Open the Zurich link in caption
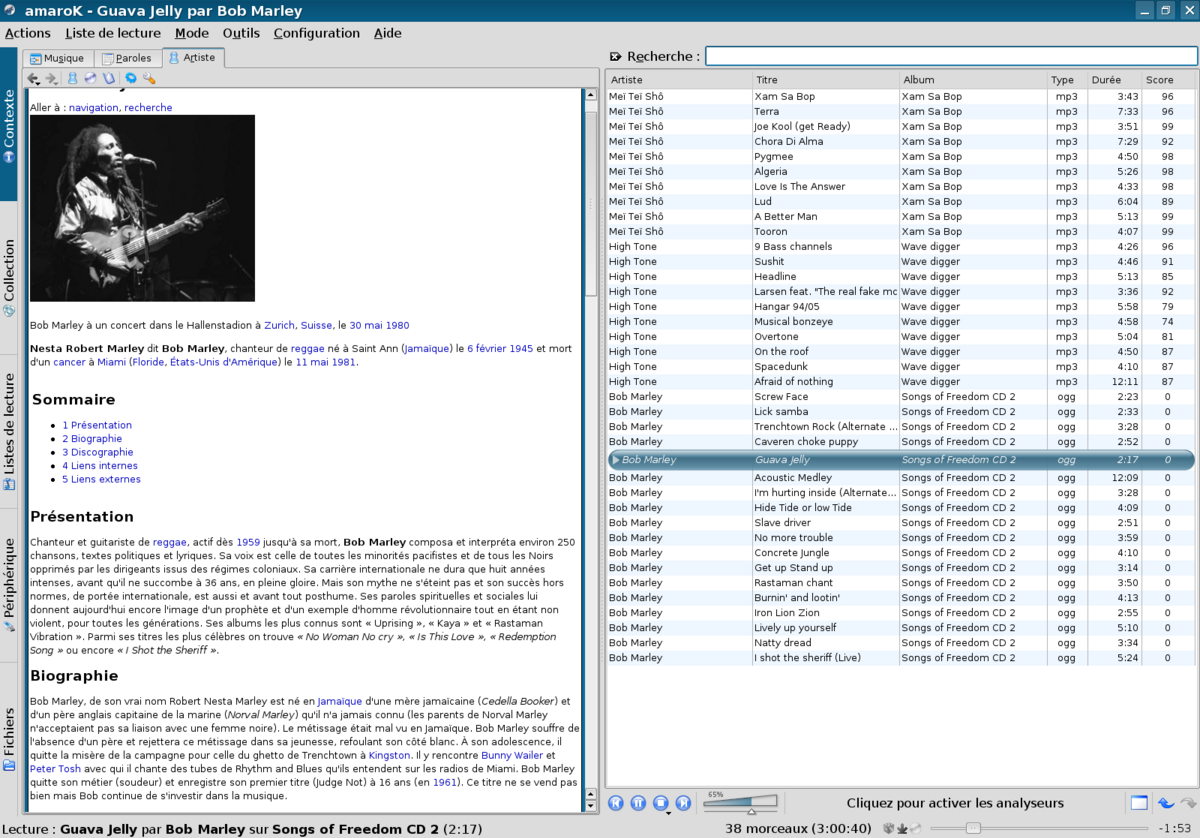Viewport: 1200px width, 838px height. (x=279, y=325)
